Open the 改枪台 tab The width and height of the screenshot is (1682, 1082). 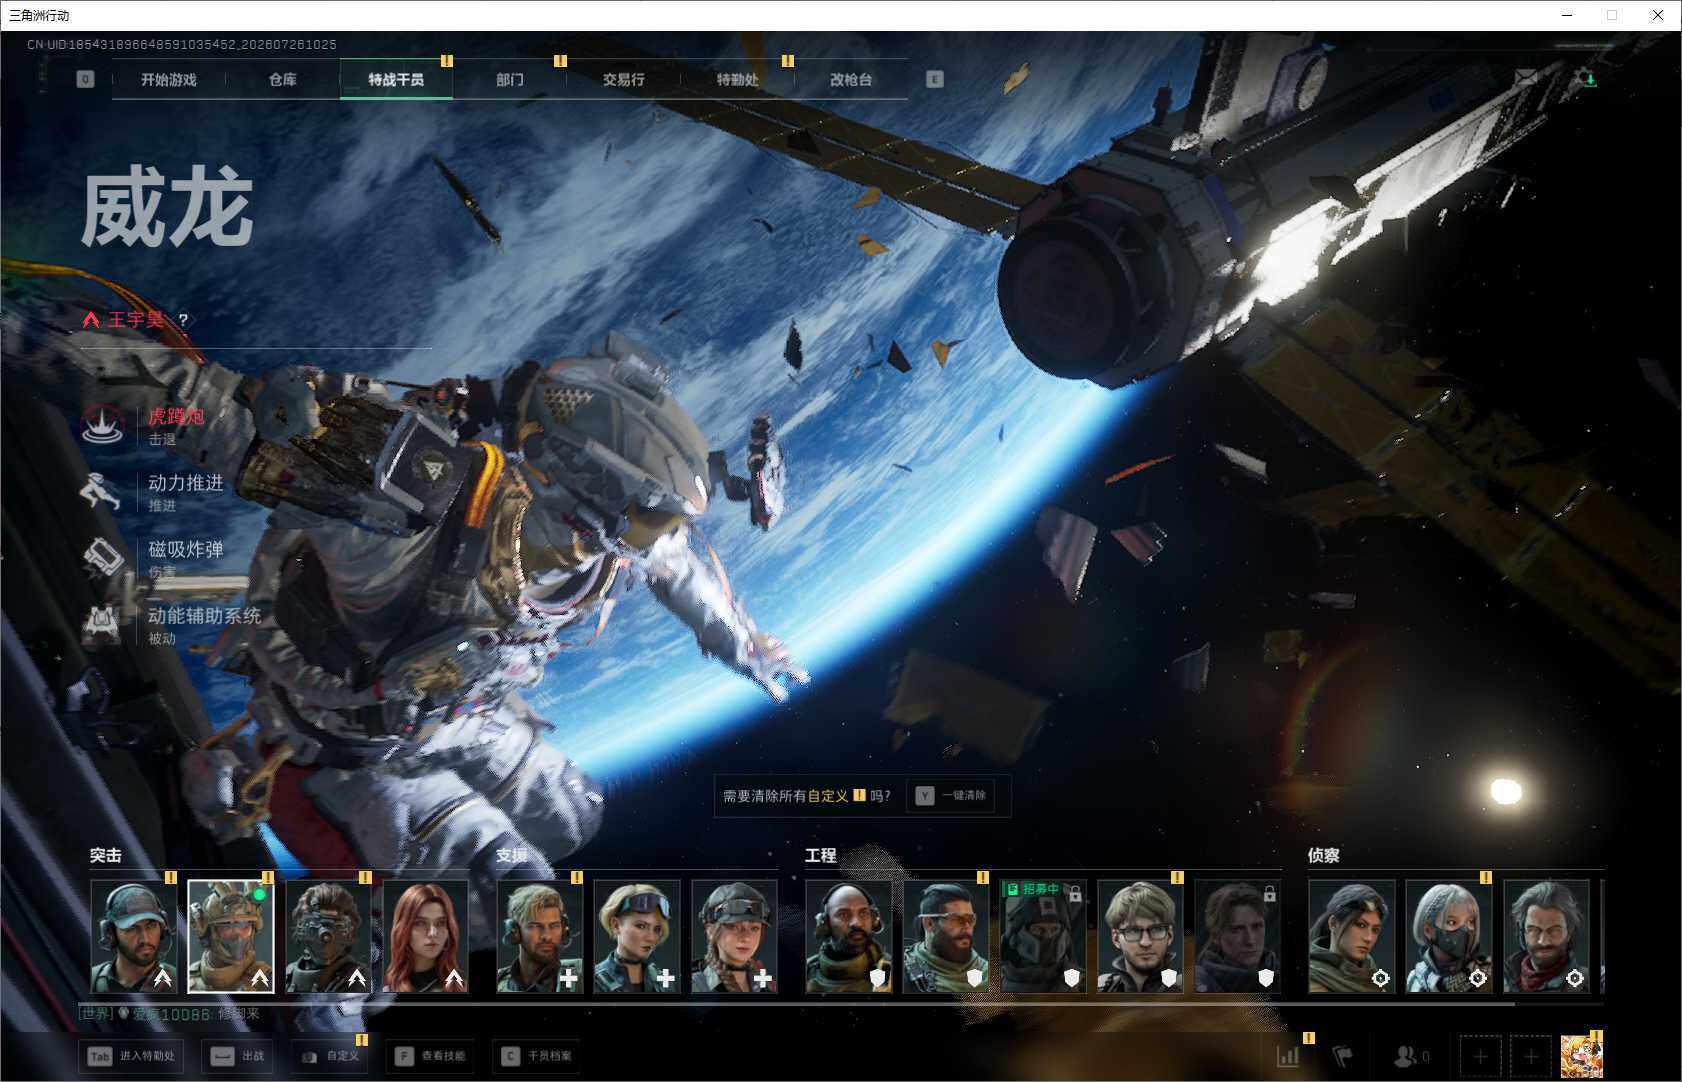tap(851, 79)
